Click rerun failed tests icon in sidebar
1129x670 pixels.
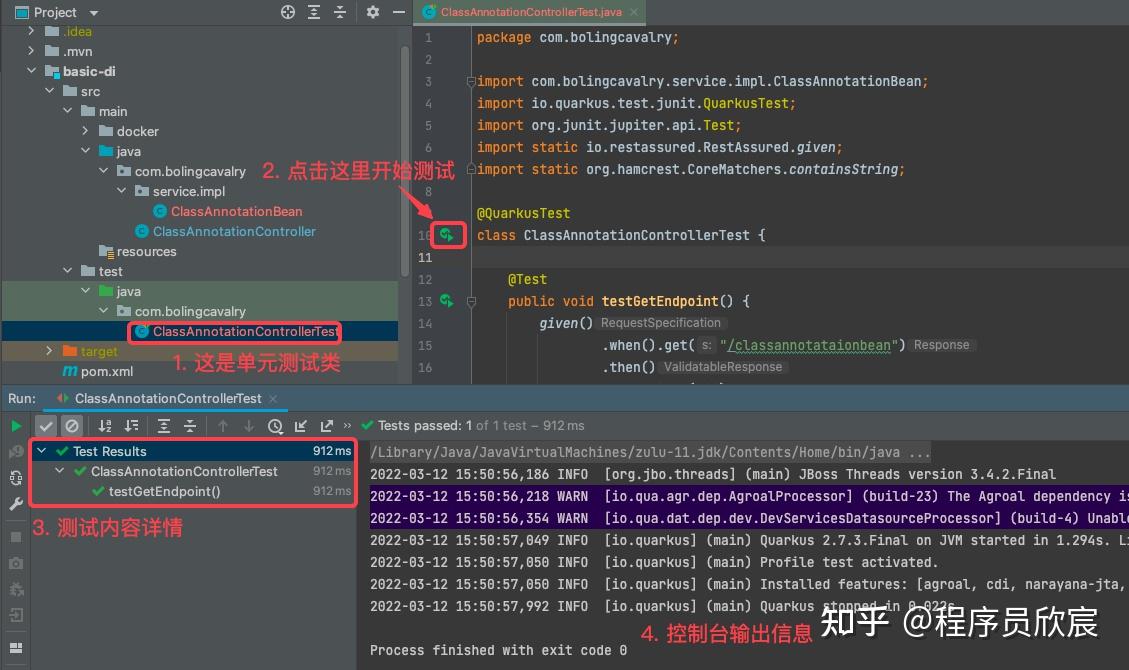(16, 452)
